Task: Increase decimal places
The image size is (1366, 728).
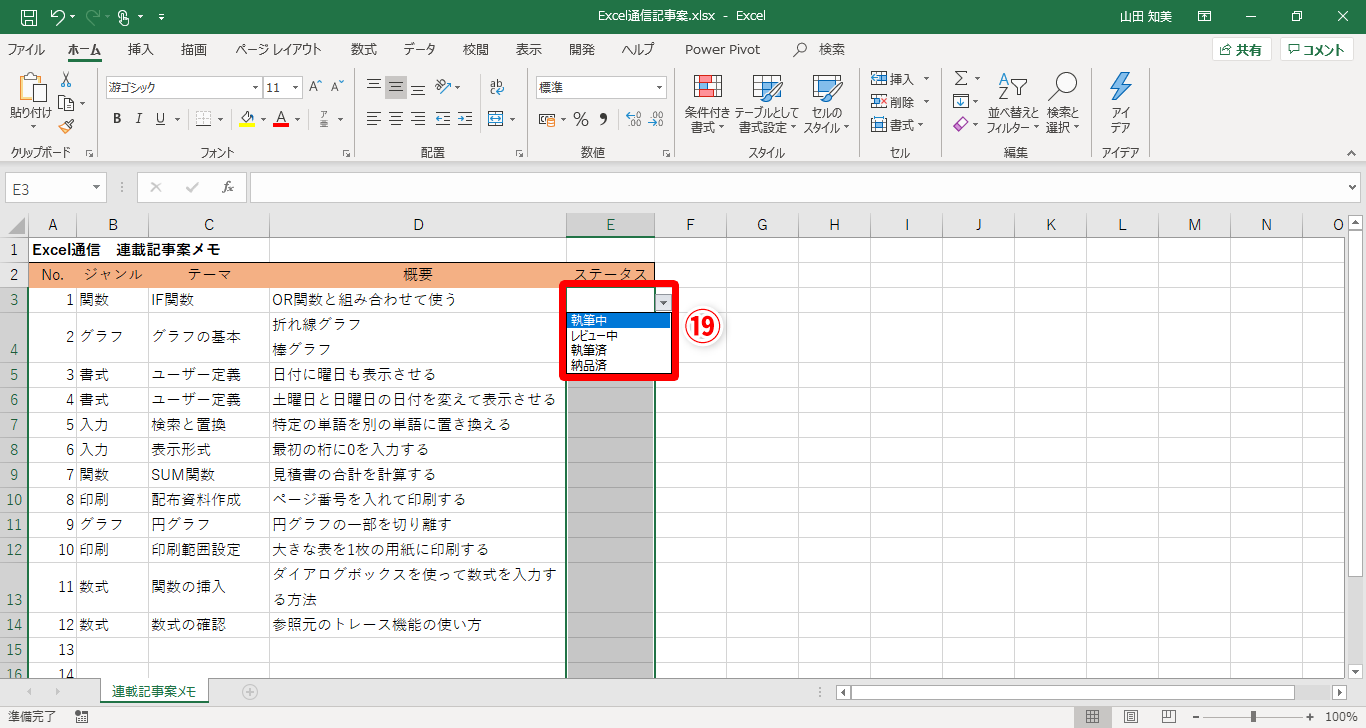Action: pos(634,119)
